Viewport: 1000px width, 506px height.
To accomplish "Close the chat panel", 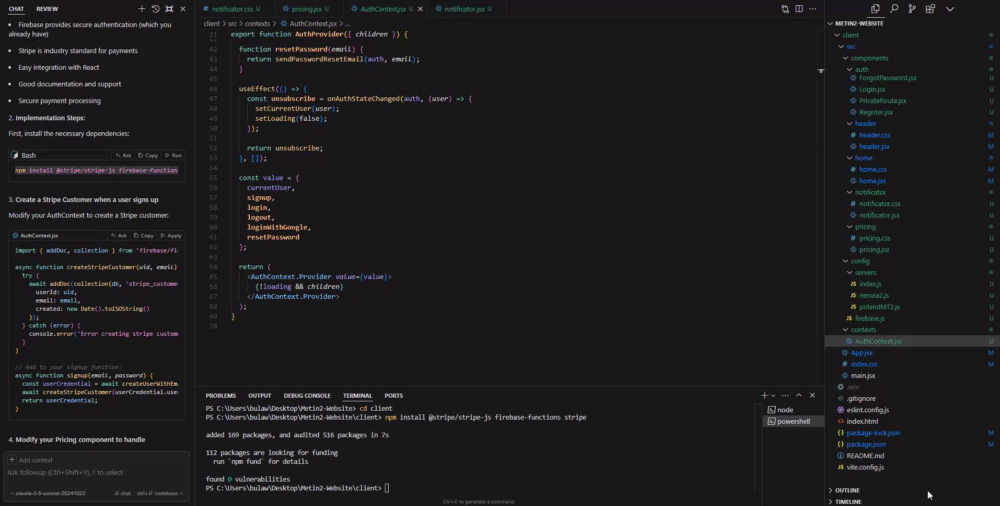I will tap(183, 9).
